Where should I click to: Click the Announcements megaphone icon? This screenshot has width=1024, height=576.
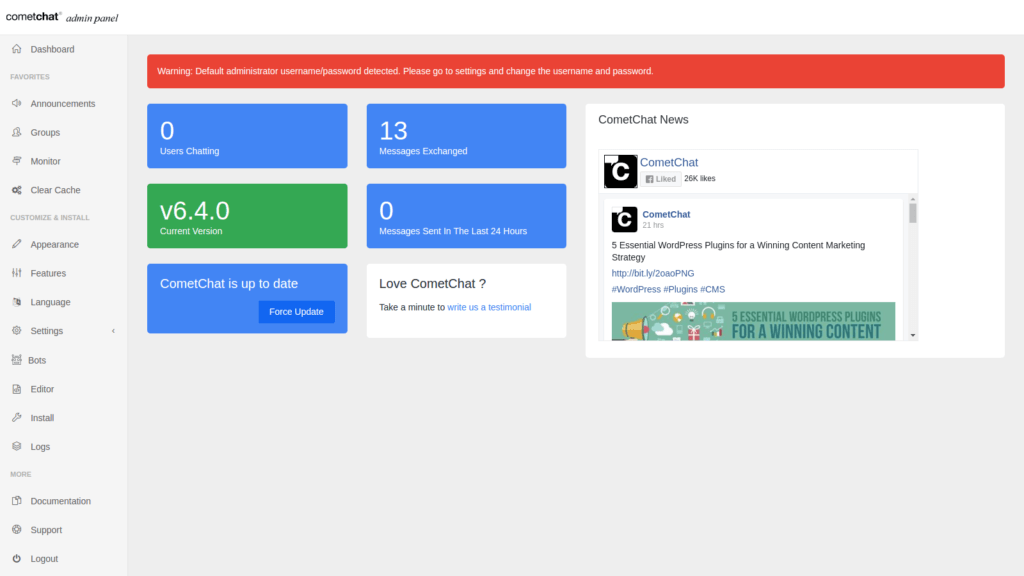click(x=16, y=103)
